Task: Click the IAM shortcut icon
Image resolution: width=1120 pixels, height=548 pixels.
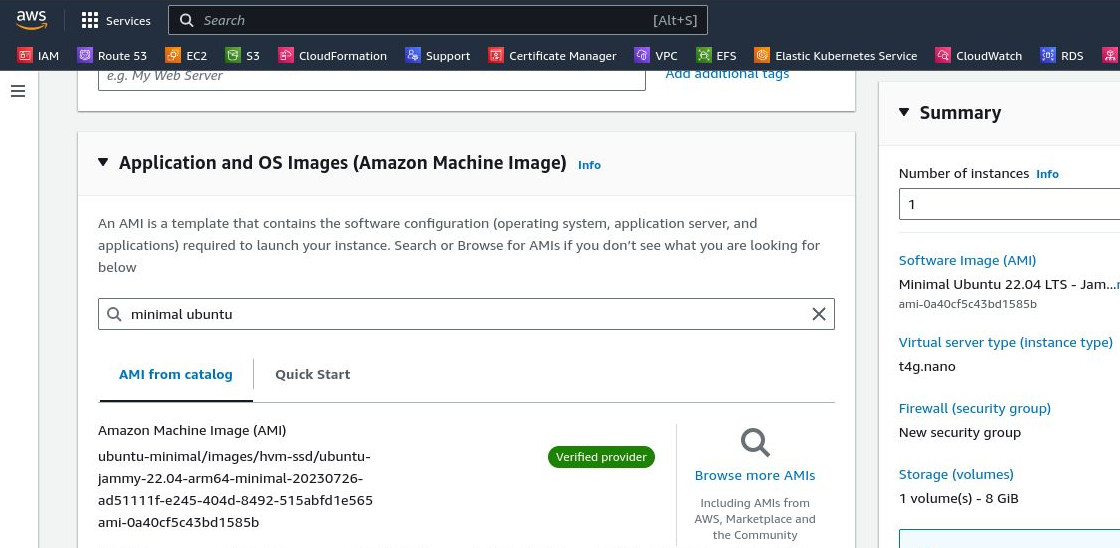Action: click(x=25, y=56)
